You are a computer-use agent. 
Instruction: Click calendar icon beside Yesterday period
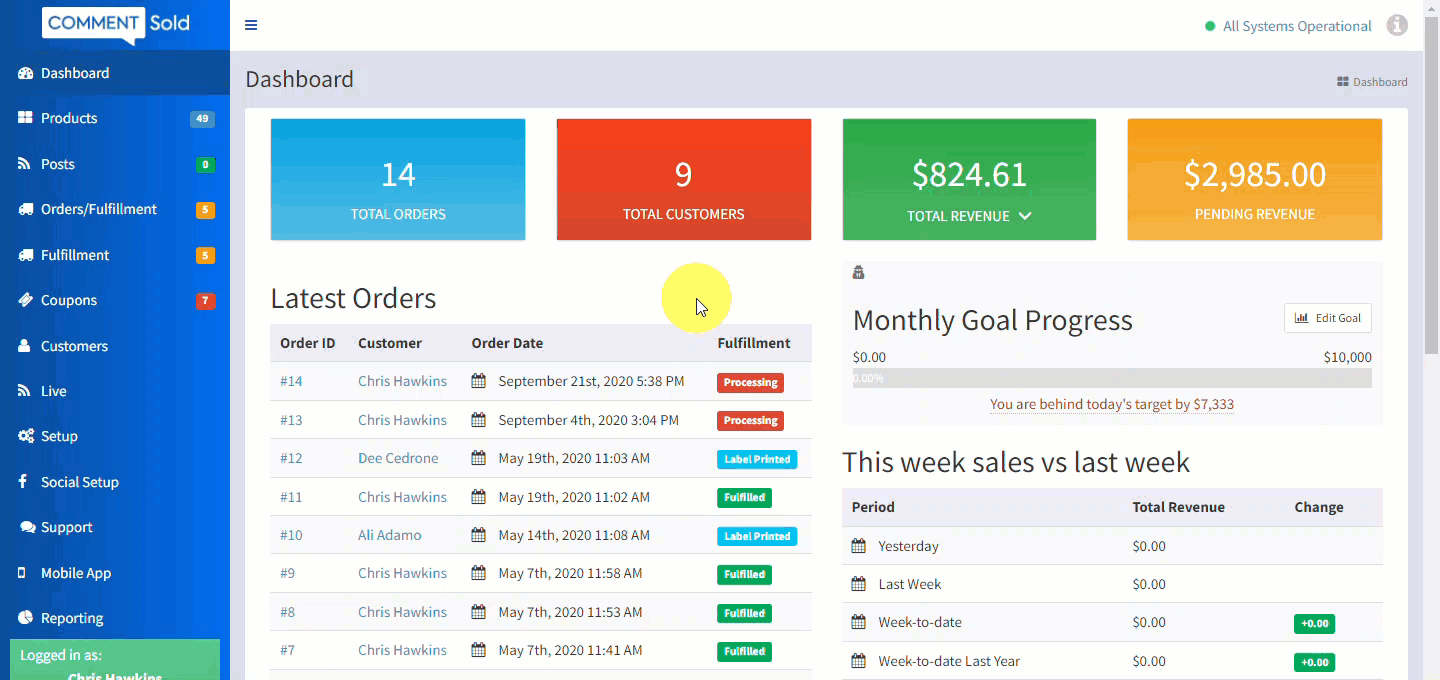[858, 546]
